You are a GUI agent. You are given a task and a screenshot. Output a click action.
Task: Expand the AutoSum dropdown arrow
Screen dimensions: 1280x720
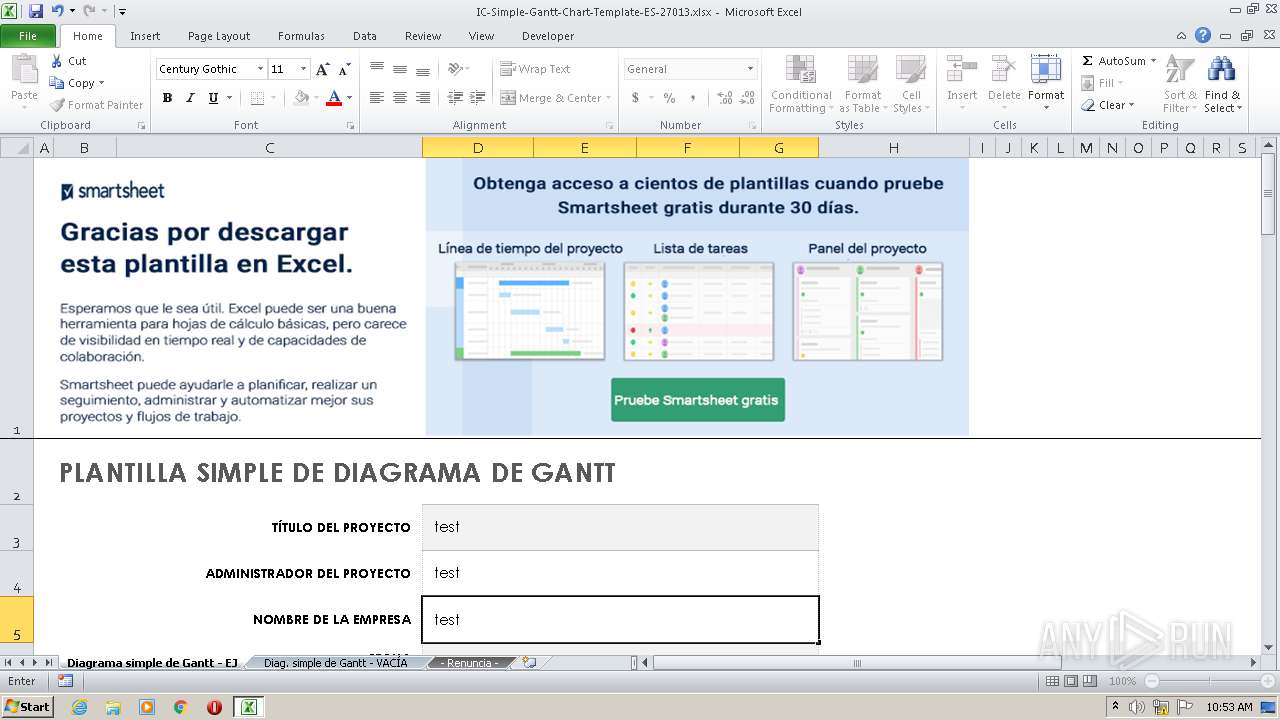pyautogui.click(x=1153, y=61)
